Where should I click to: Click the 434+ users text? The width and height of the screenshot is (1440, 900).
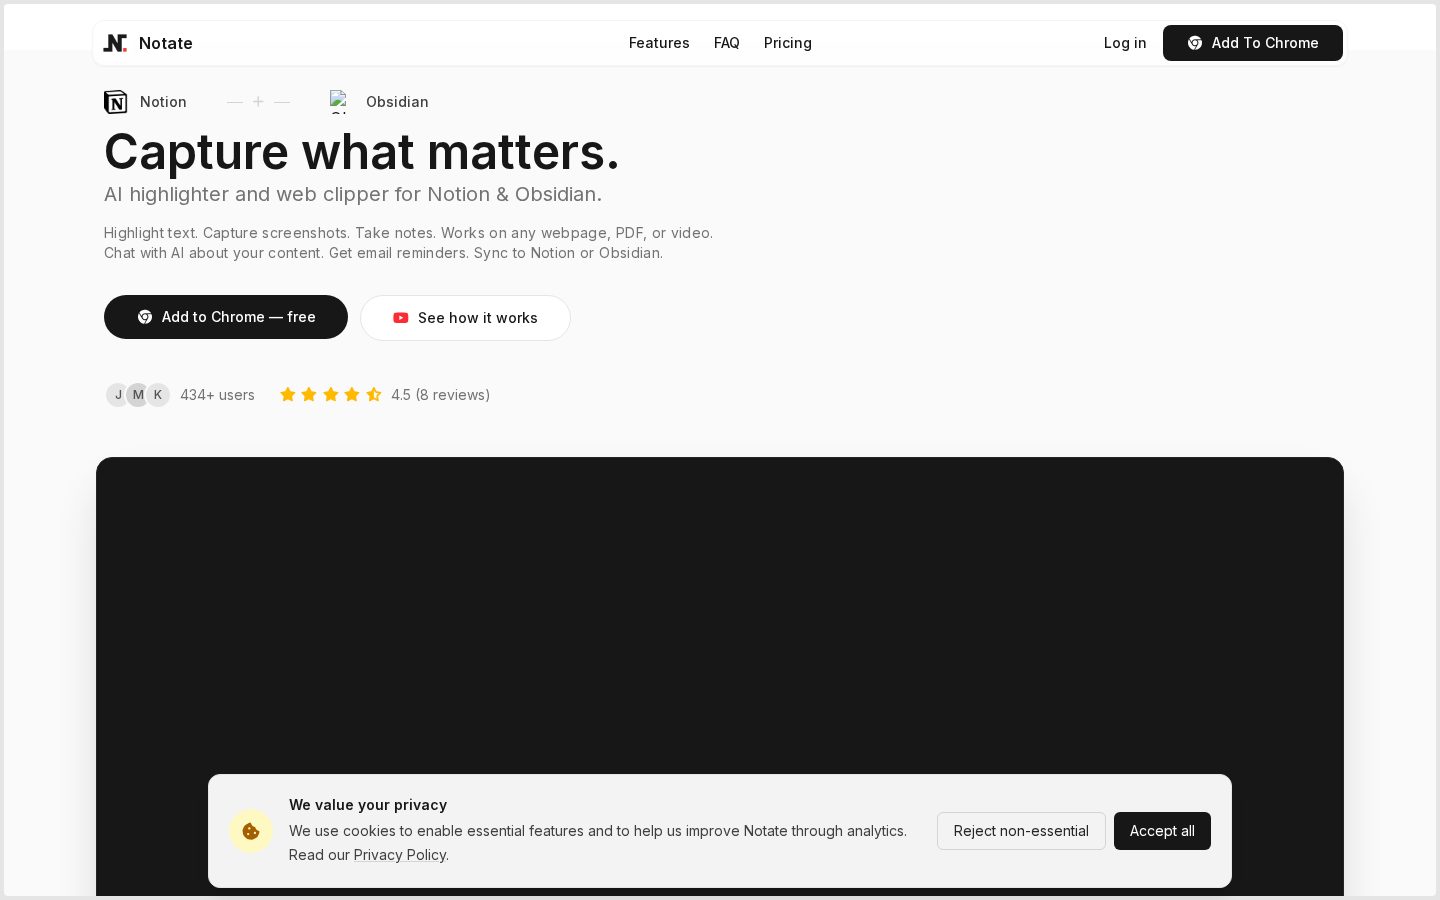(217, 395)
